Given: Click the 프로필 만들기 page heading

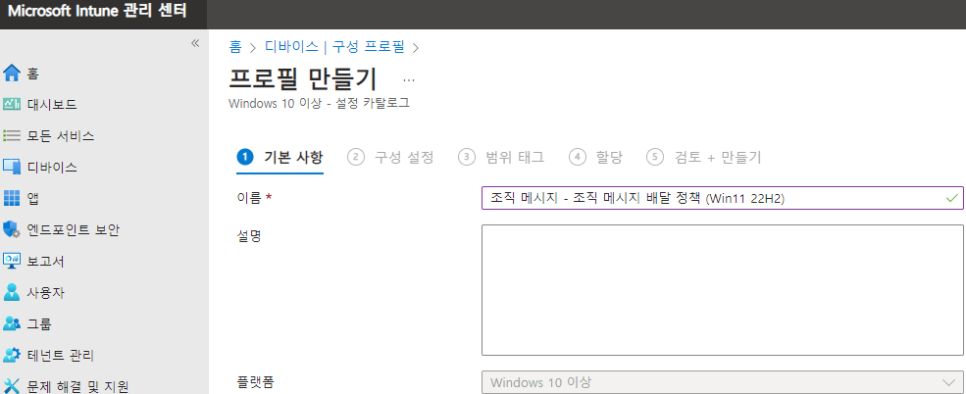Looking at the screenshot, I should tap(303, 79).
